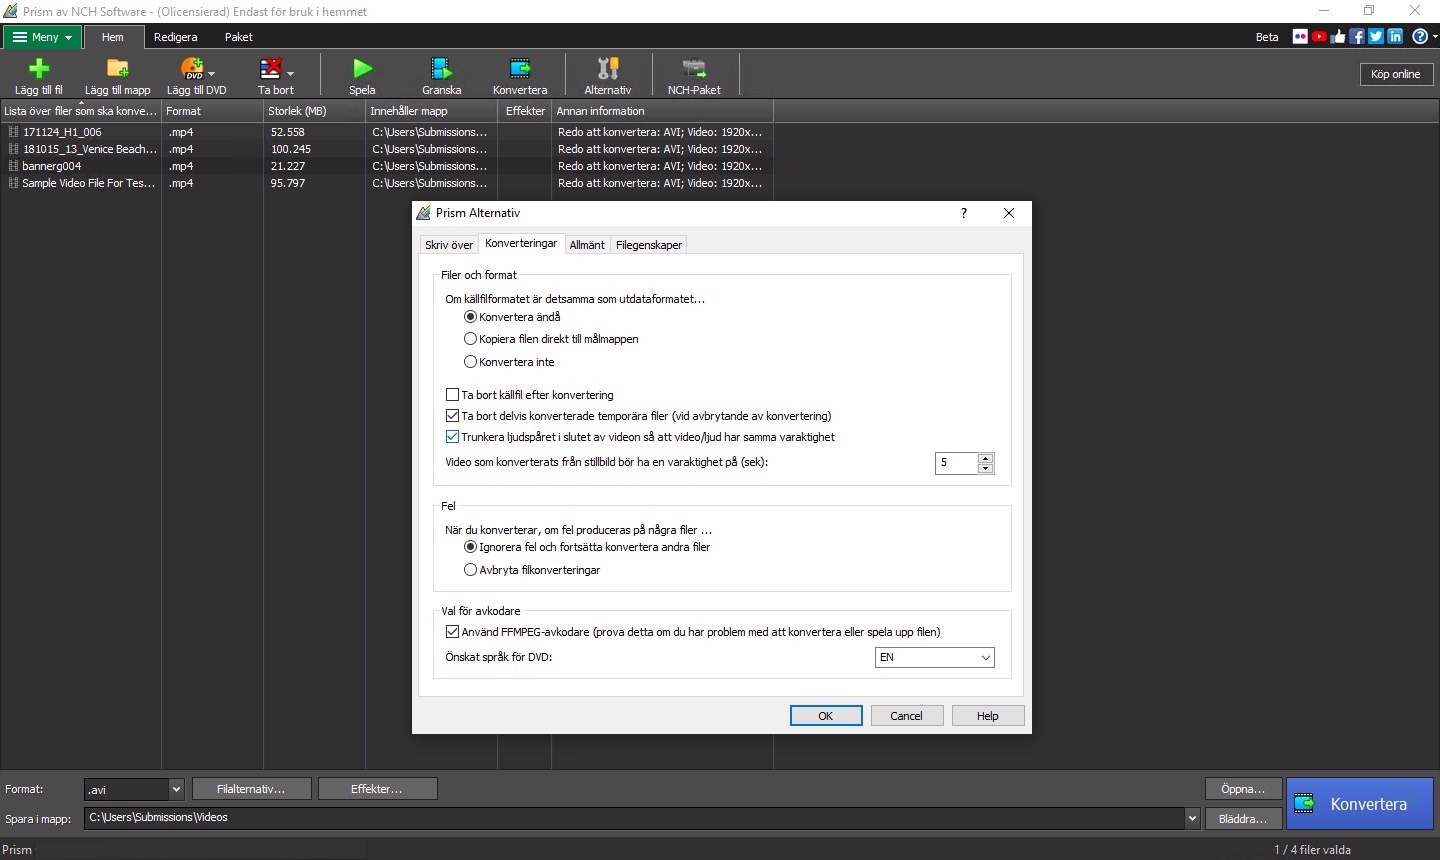Select the 'Konvertera inte' radio button
This screenshot has width=1440, height=860.
coord(470,362)
